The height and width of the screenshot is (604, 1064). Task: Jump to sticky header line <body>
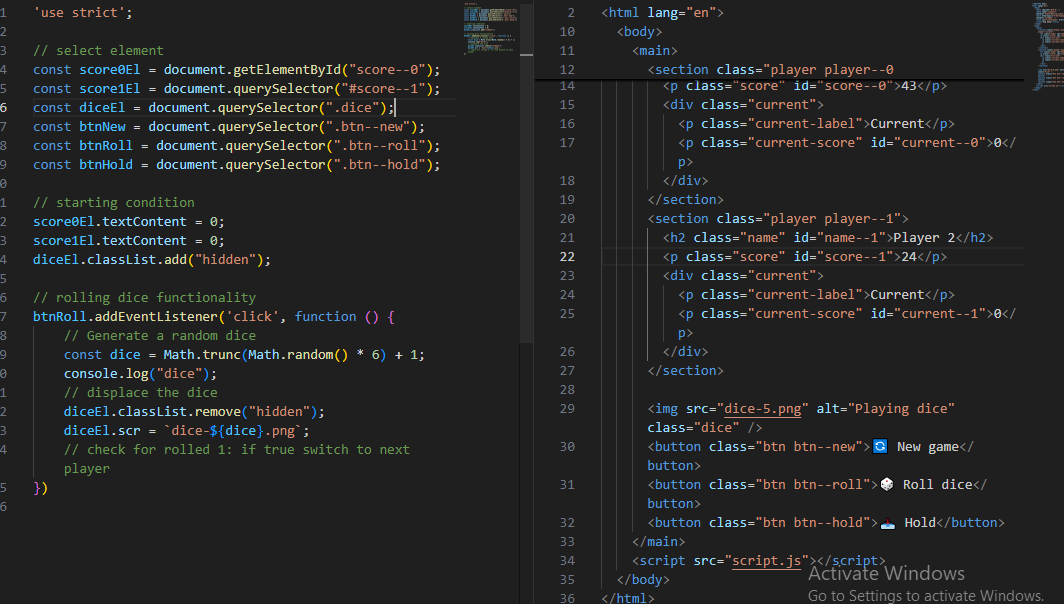pyautogui.click(x=639, y=32)
